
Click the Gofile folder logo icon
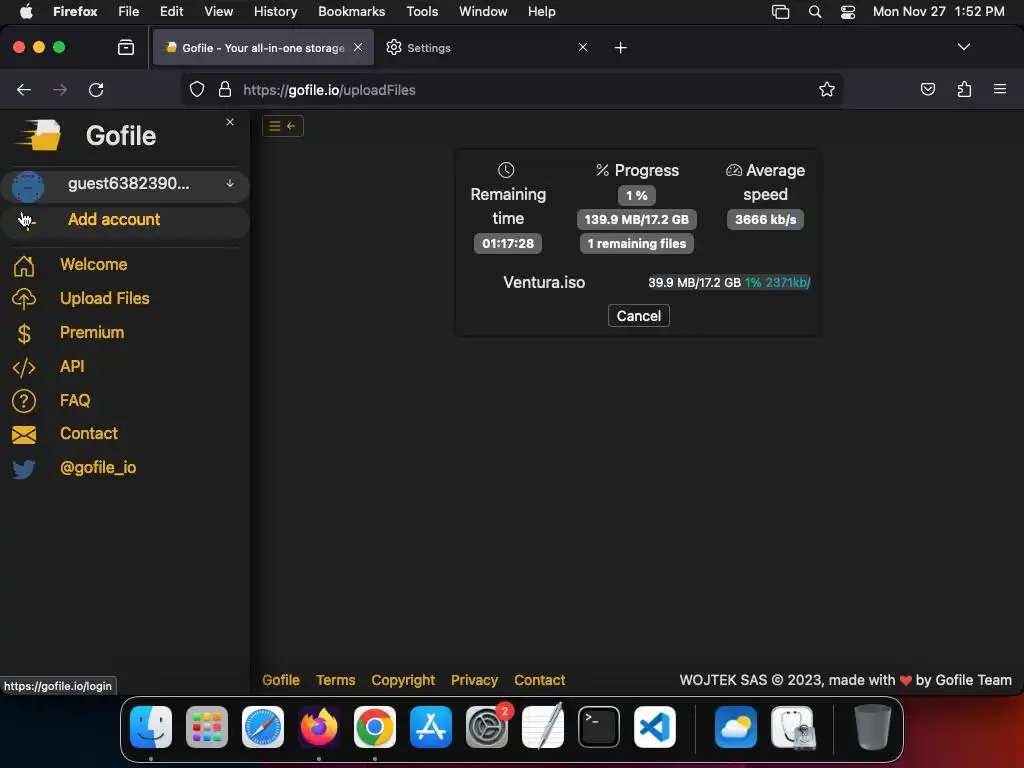(x=40, y=135)
